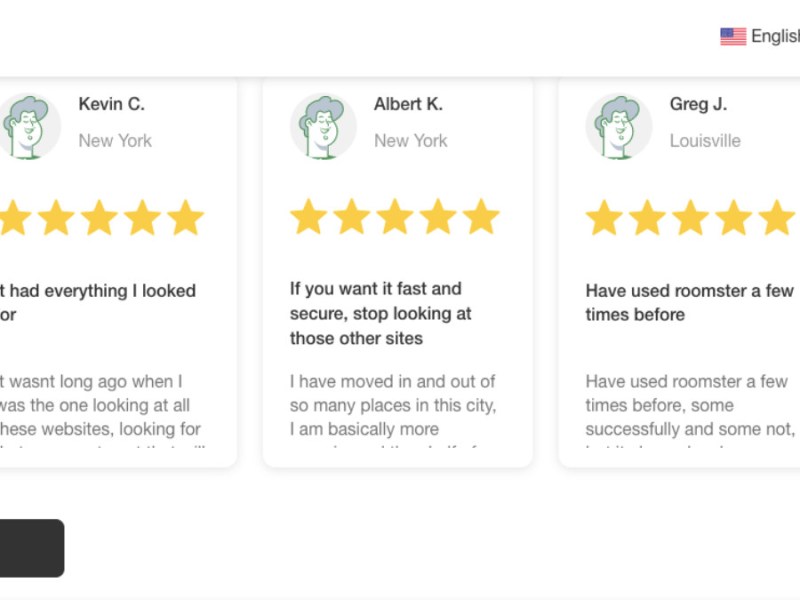Click the third star in Kevin C.'s rating
The image size is (800, 600).
(100, 217)
